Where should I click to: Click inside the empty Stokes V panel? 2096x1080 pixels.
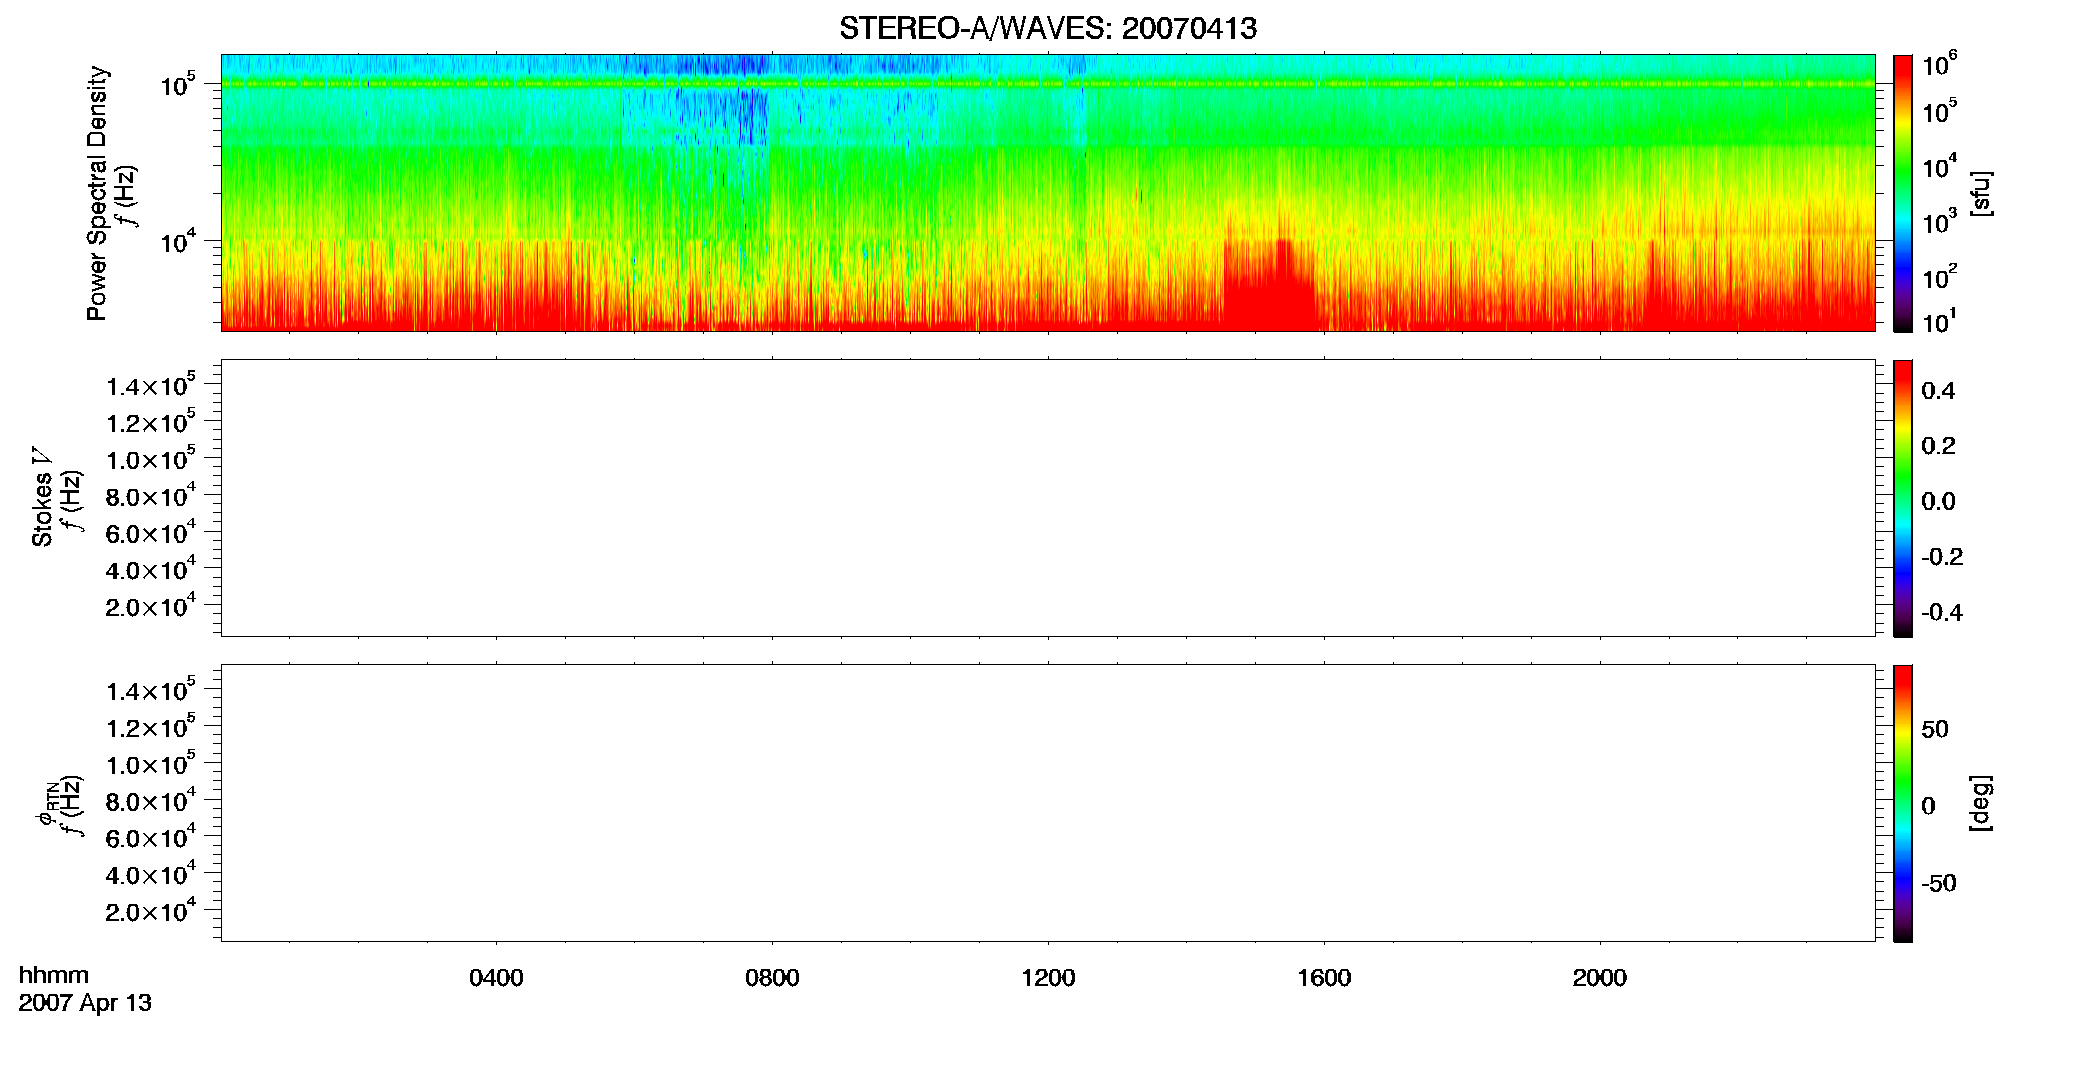[x=1047, y=498]
